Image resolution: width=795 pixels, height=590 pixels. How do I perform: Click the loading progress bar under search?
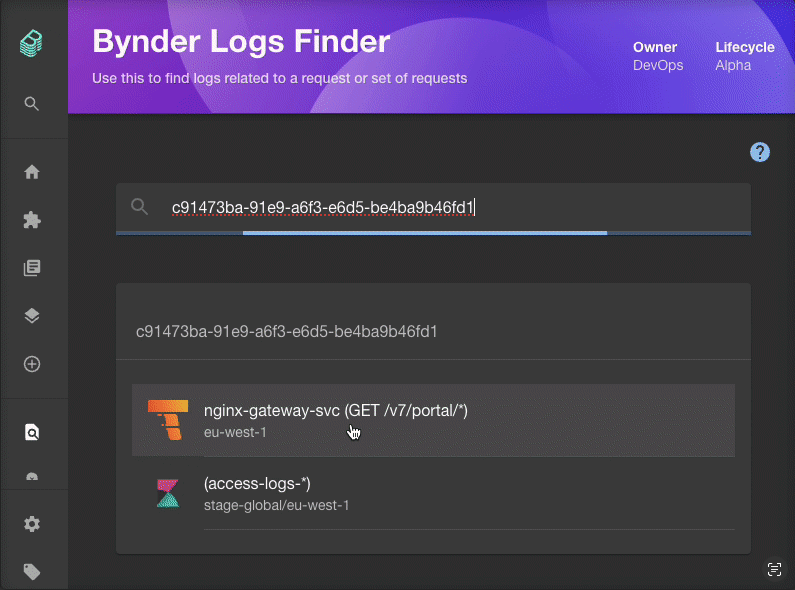coord(433,233)
